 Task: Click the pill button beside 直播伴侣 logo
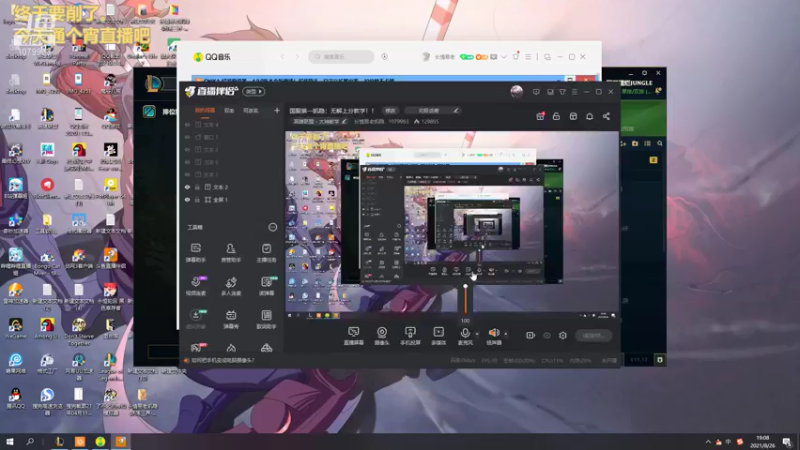click(x=254, y=91)
